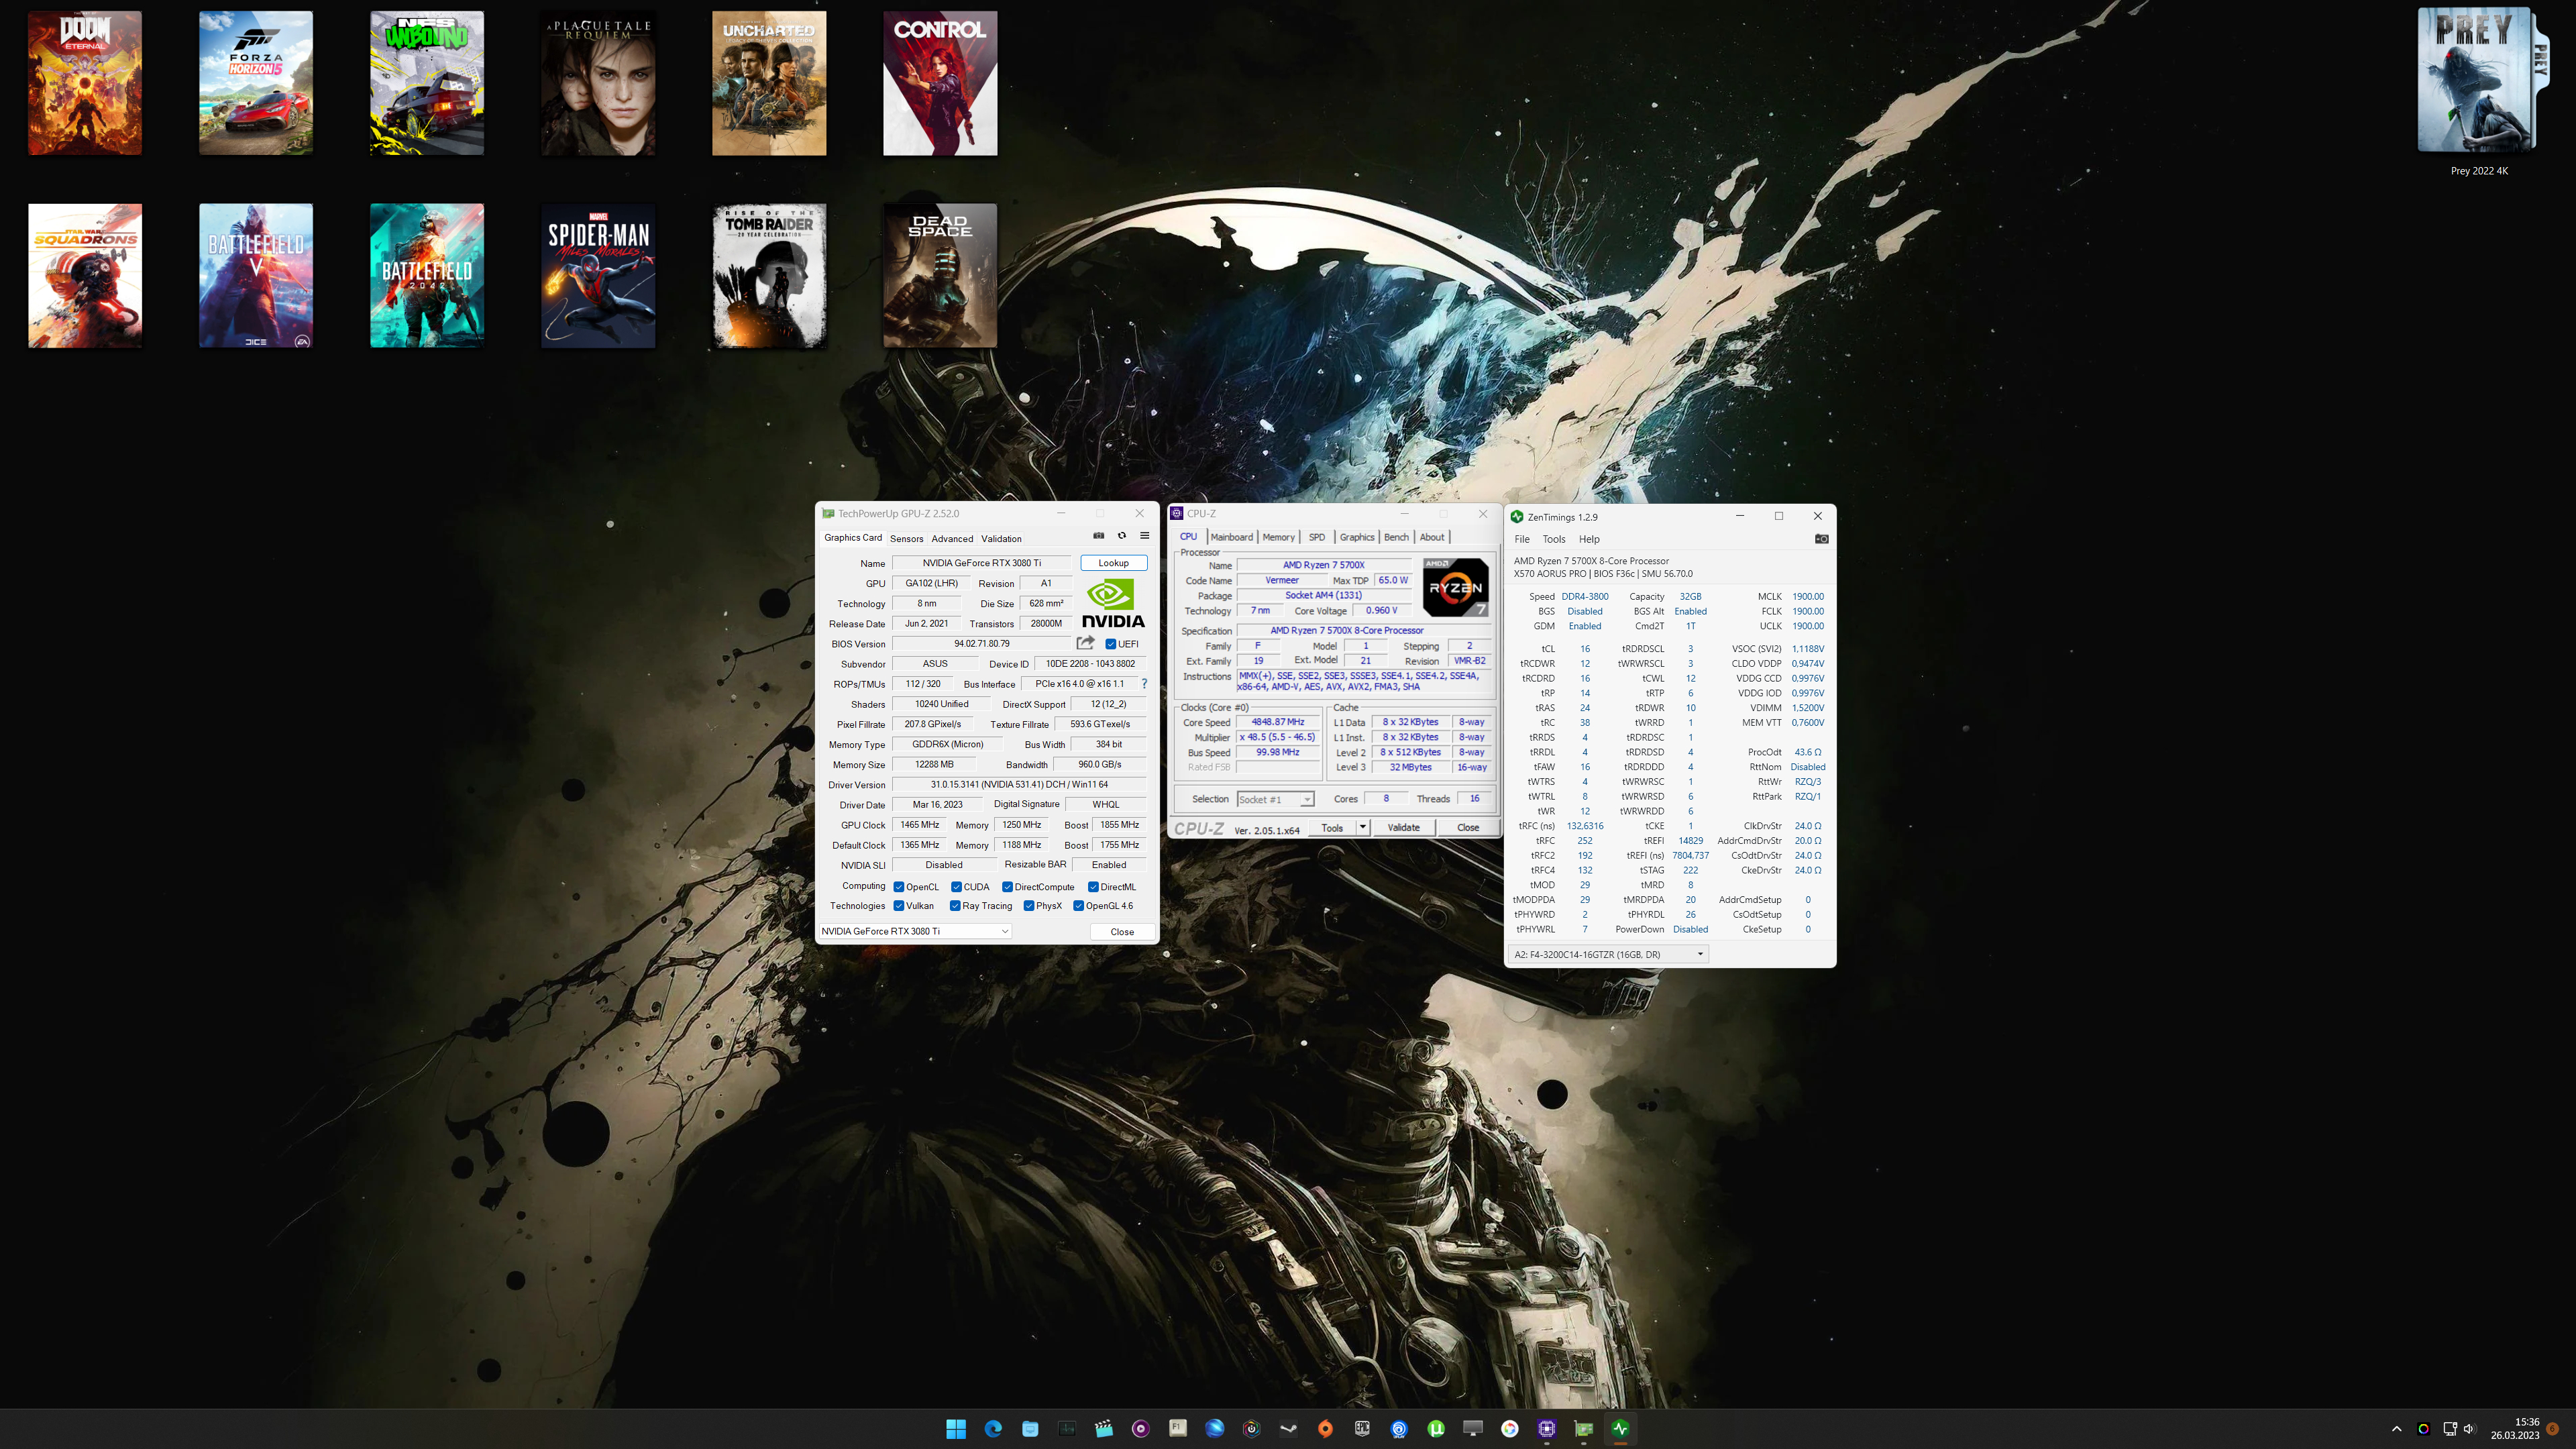This screenshot has width=2576, height=1449.
Task: Open the NFS Unbound desktop icon
Action: tap(427, 83)
